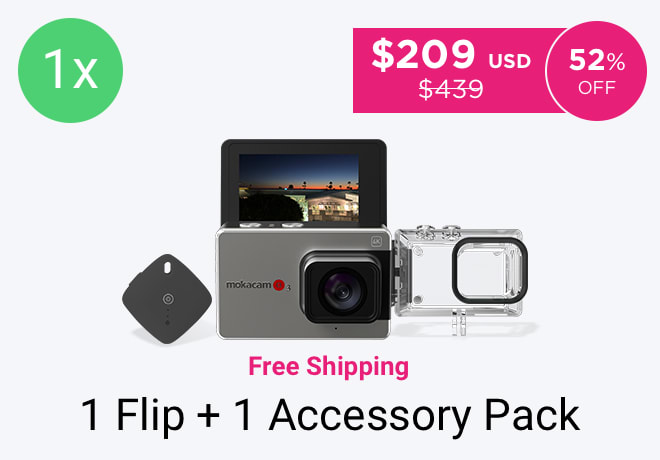Click the Free Shipping text
Image resolution: width=660 pixels, height=460 pixels.
point(328,367)
